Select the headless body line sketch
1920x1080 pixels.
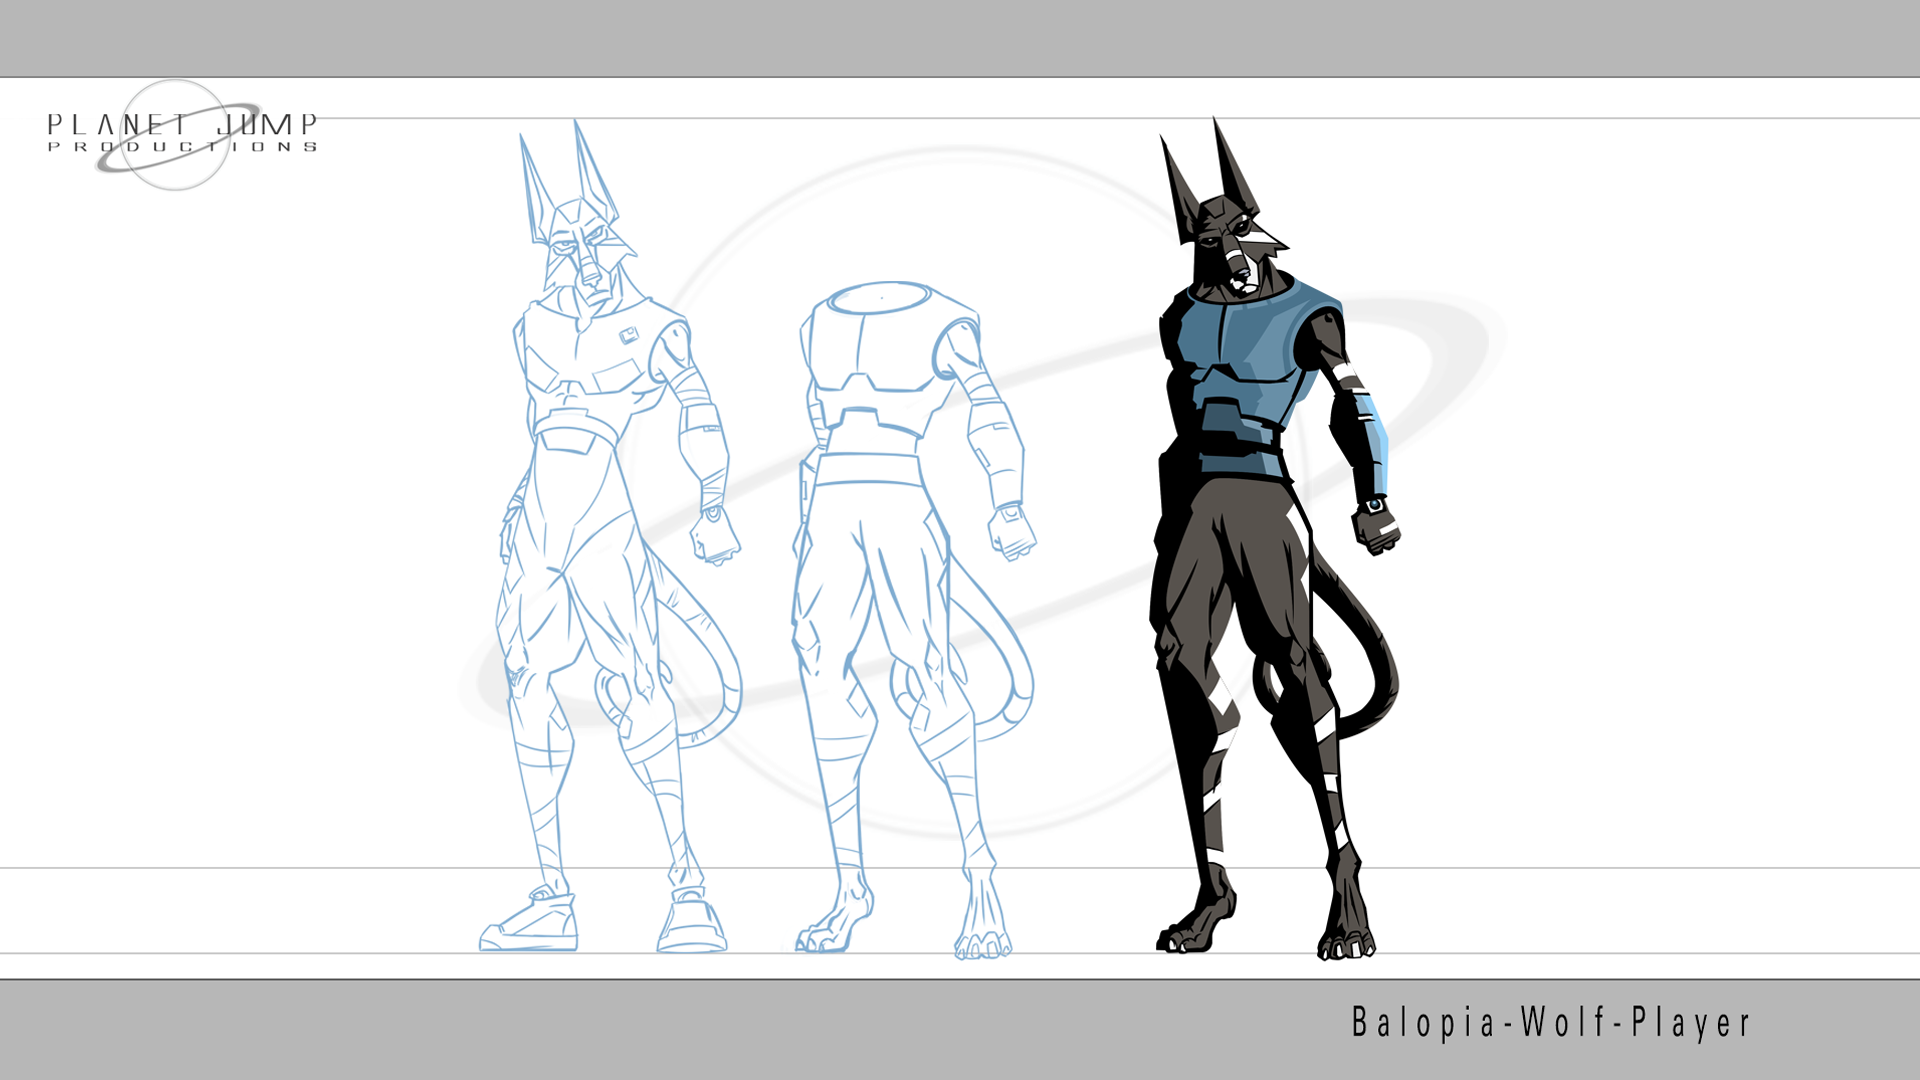[x=913, y=620]
